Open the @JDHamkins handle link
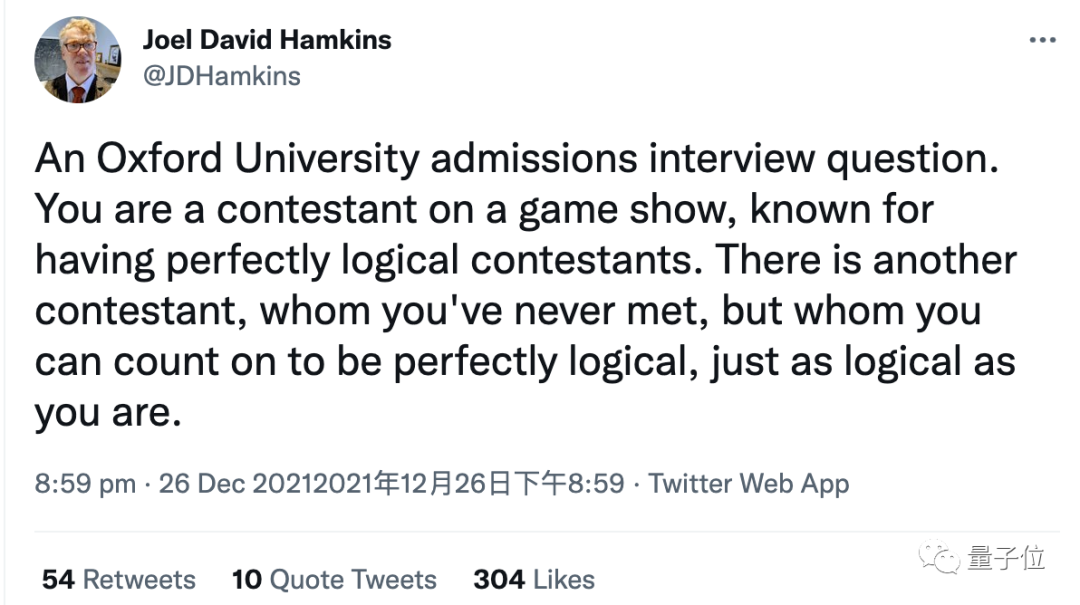This screenshot has width=1080, height=605. (x=222, y=76)
